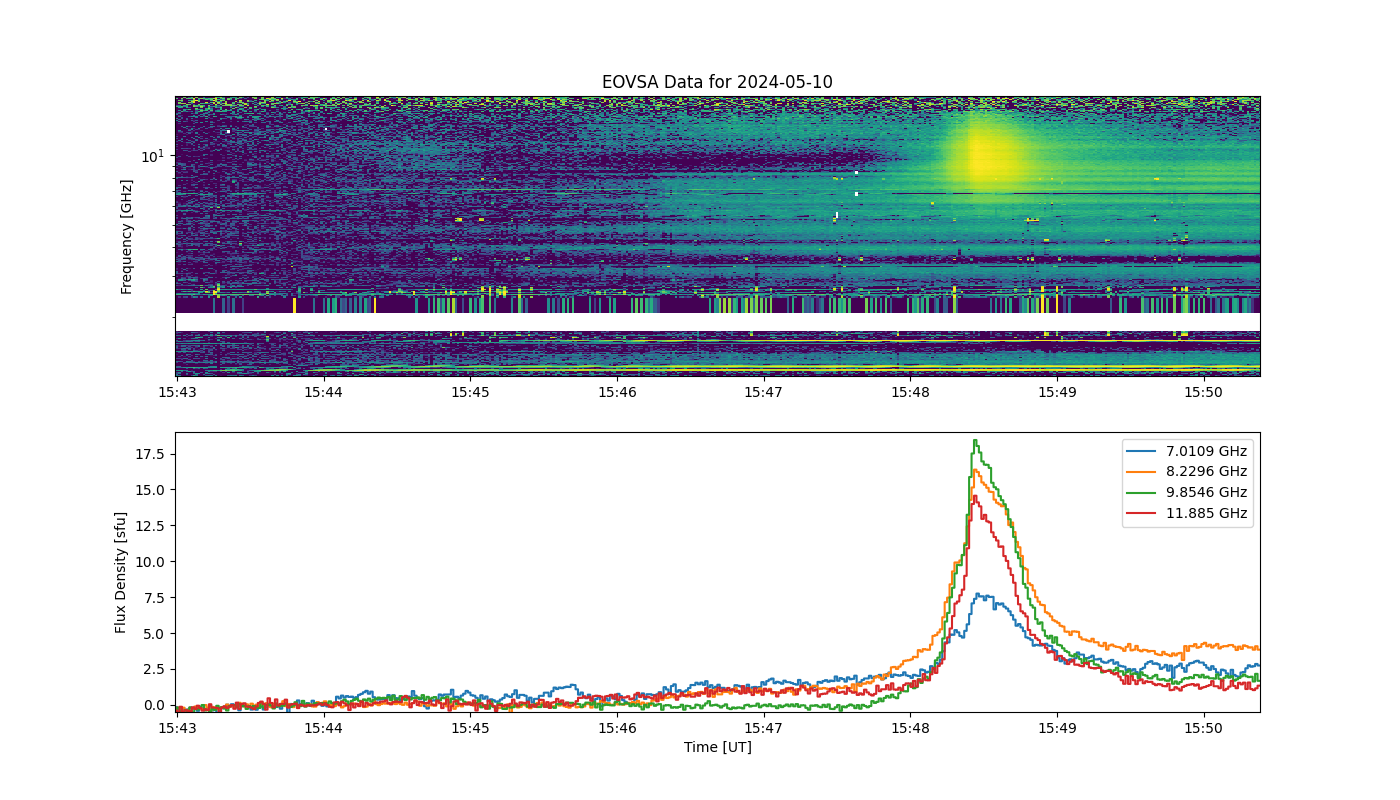Click the 11.885 GHz legend entry
This screenshot has width=1400, height=800.
(1188, 513)
